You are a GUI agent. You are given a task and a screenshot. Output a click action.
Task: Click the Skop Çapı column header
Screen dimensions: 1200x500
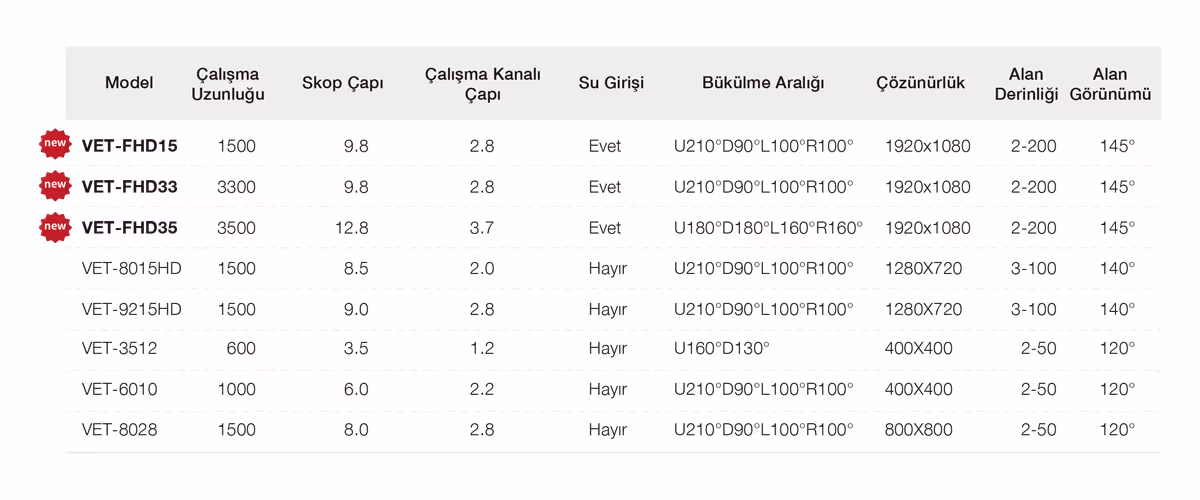point(343,83)
